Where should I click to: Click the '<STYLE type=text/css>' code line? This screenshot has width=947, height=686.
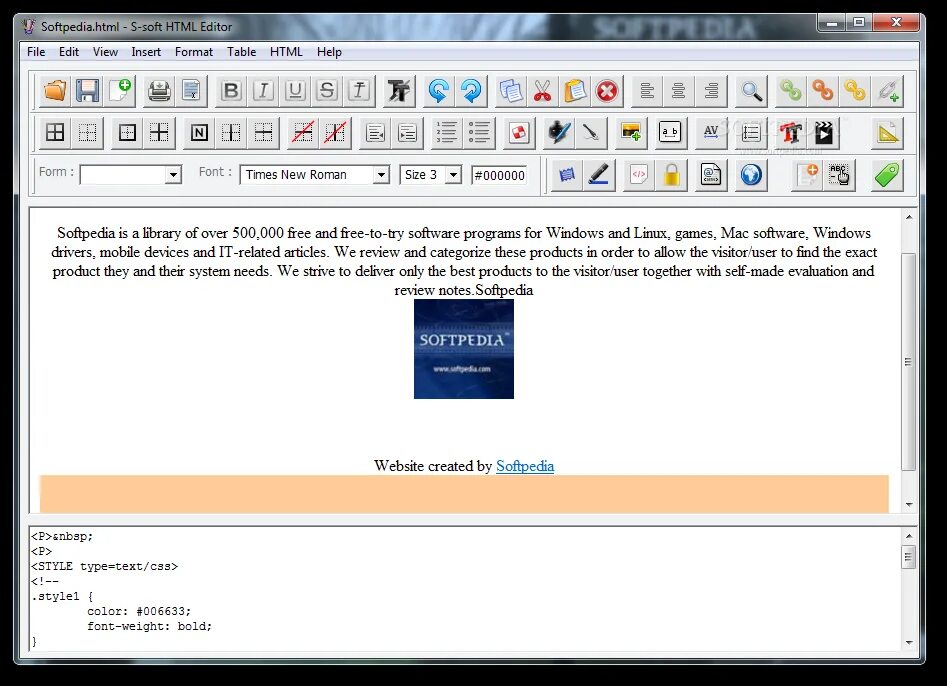click(104, 566)
